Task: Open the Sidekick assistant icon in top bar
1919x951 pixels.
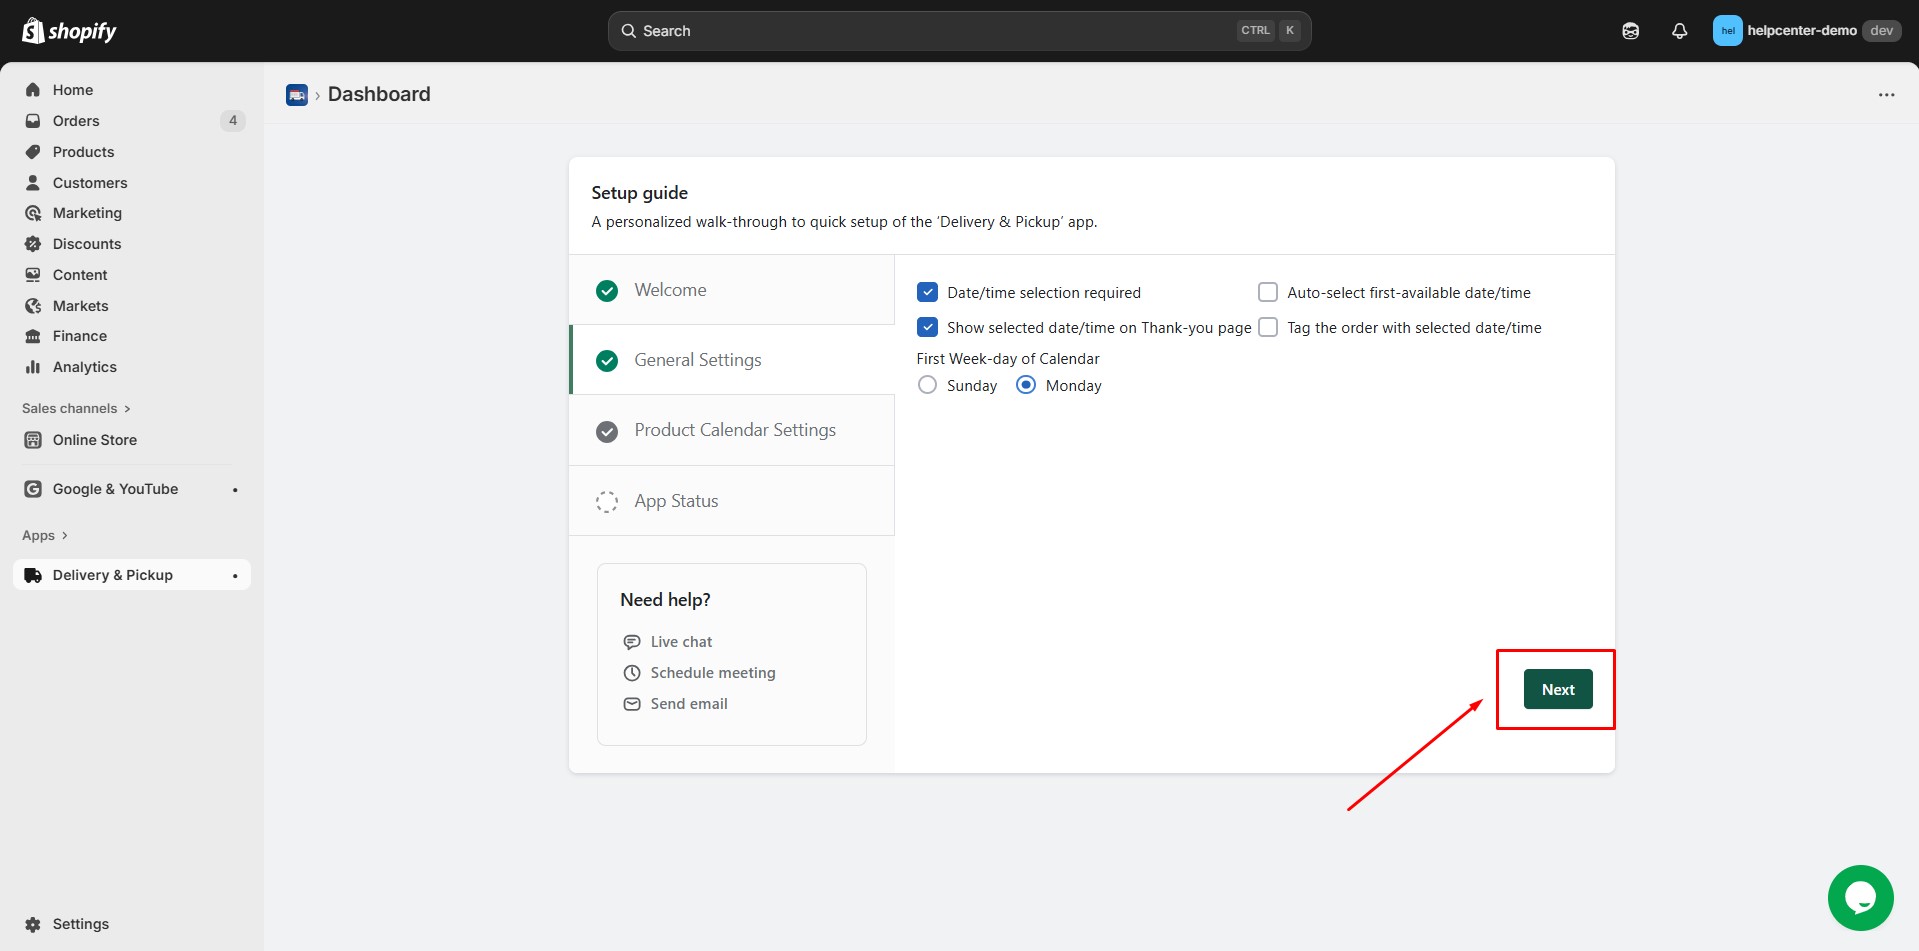Action: tap(1630, 31)
